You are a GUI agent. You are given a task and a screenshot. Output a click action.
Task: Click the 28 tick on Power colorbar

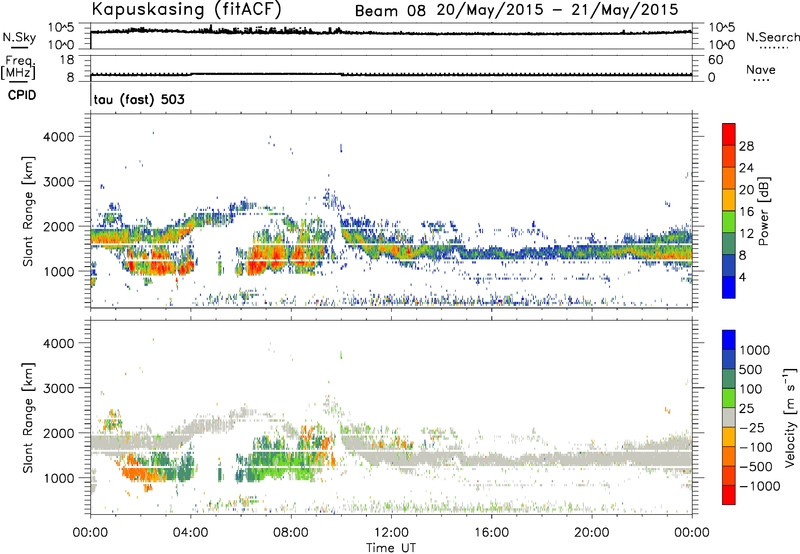tap(746, 146)
